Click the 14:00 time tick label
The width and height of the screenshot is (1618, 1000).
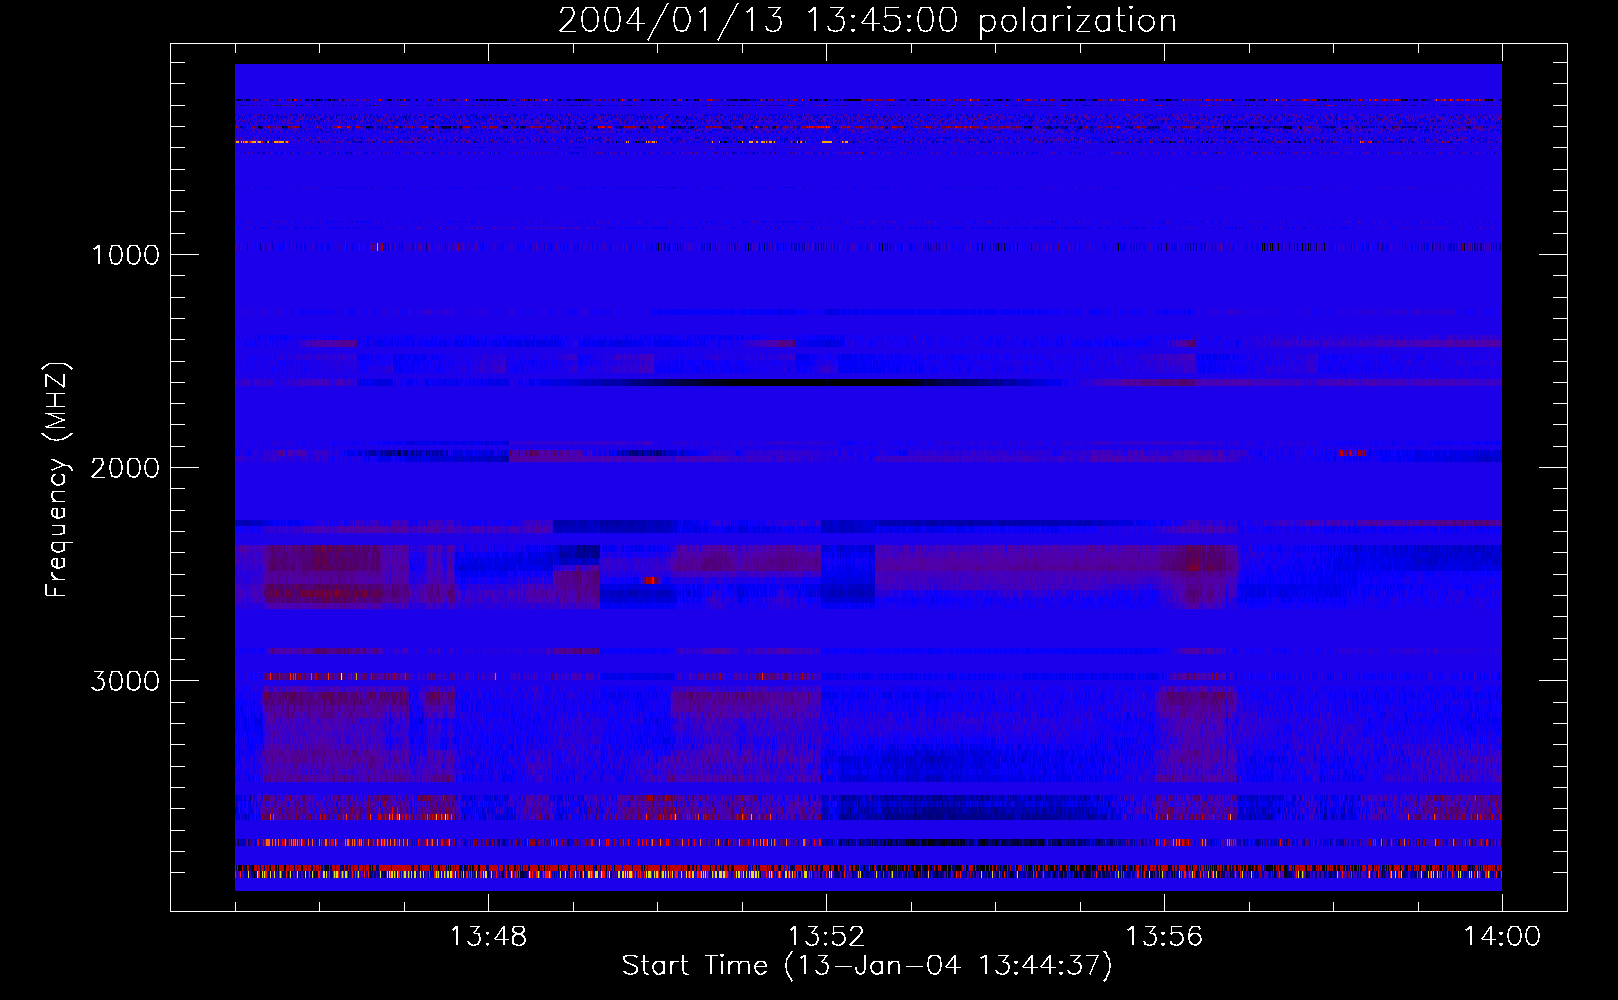click(x=1502, y=937)
